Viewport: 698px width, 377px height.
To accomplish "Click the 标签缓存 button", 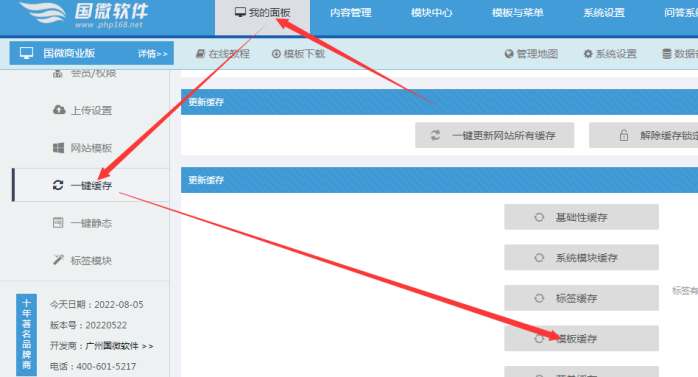I will (581, 298).
